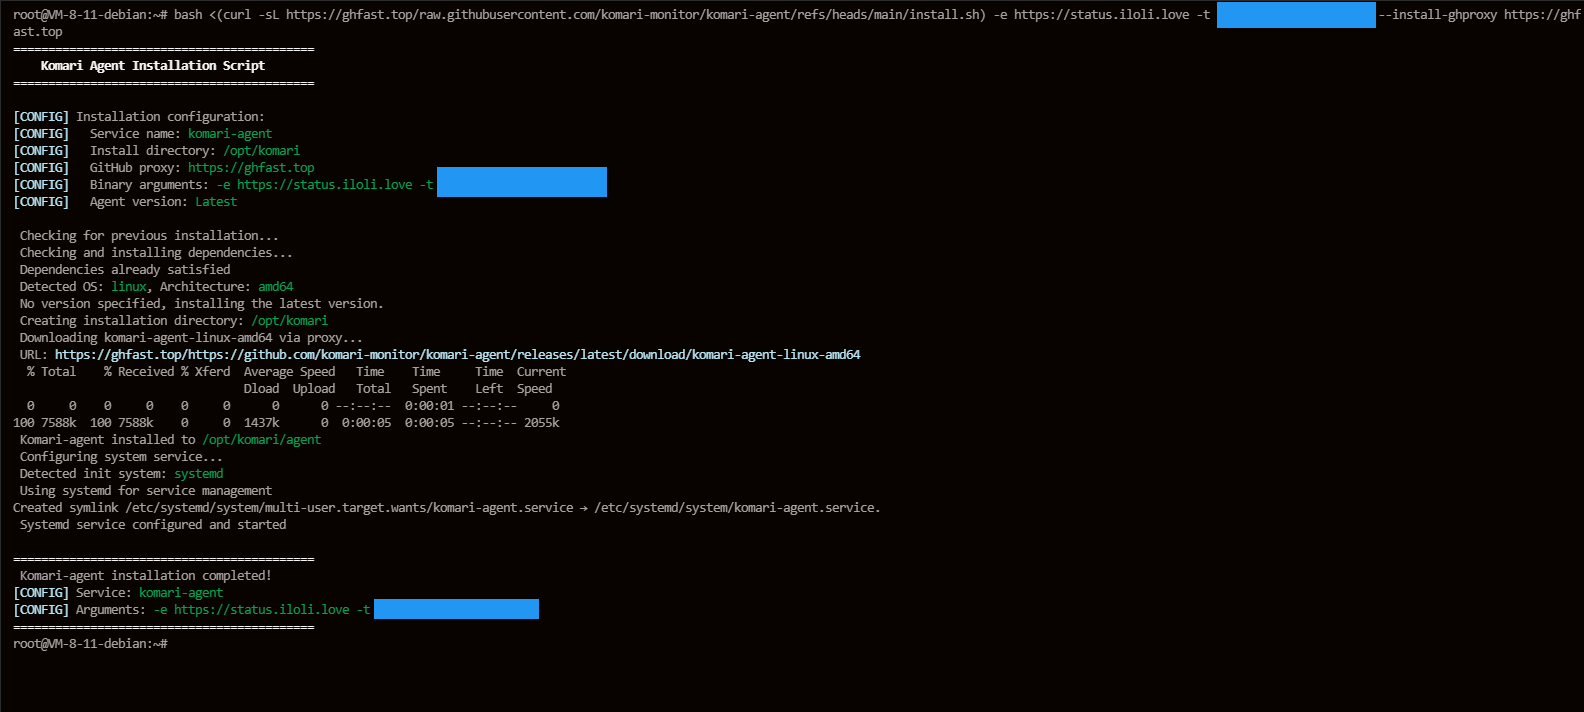
Task: Select the Install directory value /opt/komari
Action: [x=261, y=151]
